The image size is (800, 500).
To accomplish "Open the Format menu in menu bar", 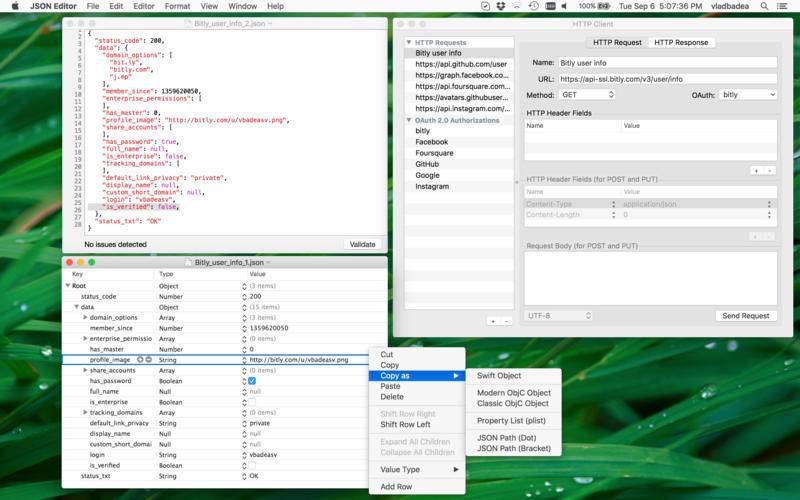I will pos(178,6).
